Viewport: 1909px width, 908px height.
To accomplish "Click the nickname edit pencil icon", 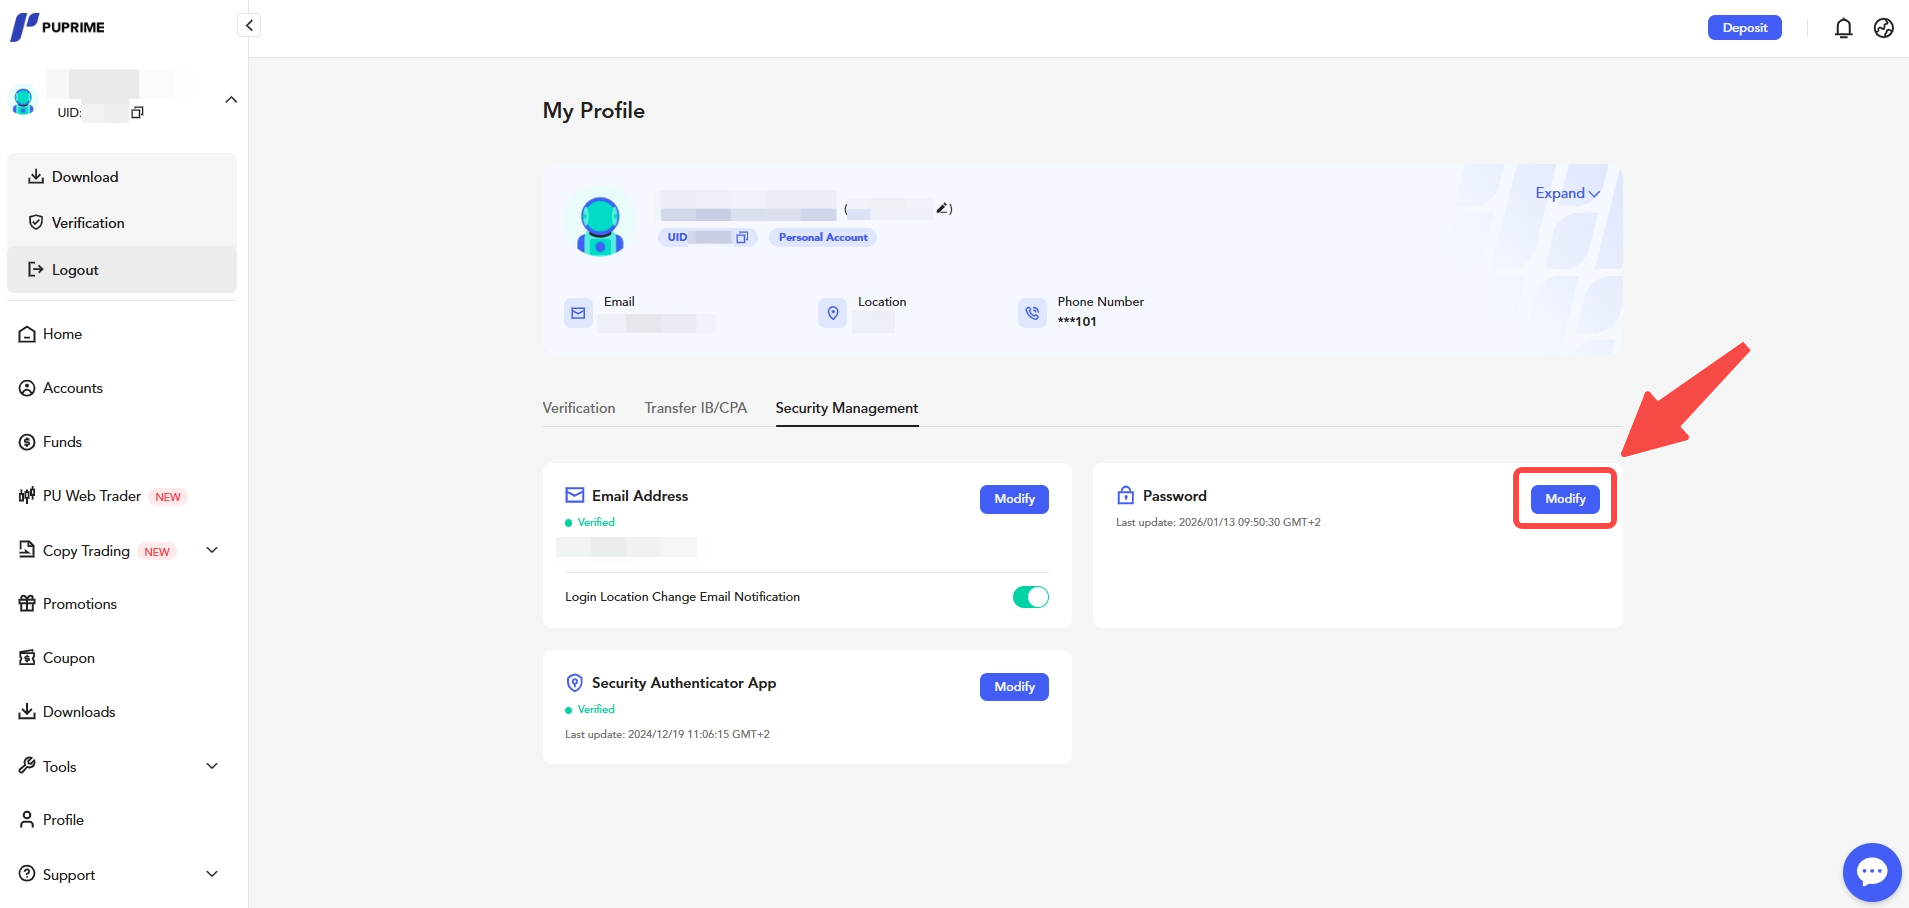I will [x=942, y=208].
